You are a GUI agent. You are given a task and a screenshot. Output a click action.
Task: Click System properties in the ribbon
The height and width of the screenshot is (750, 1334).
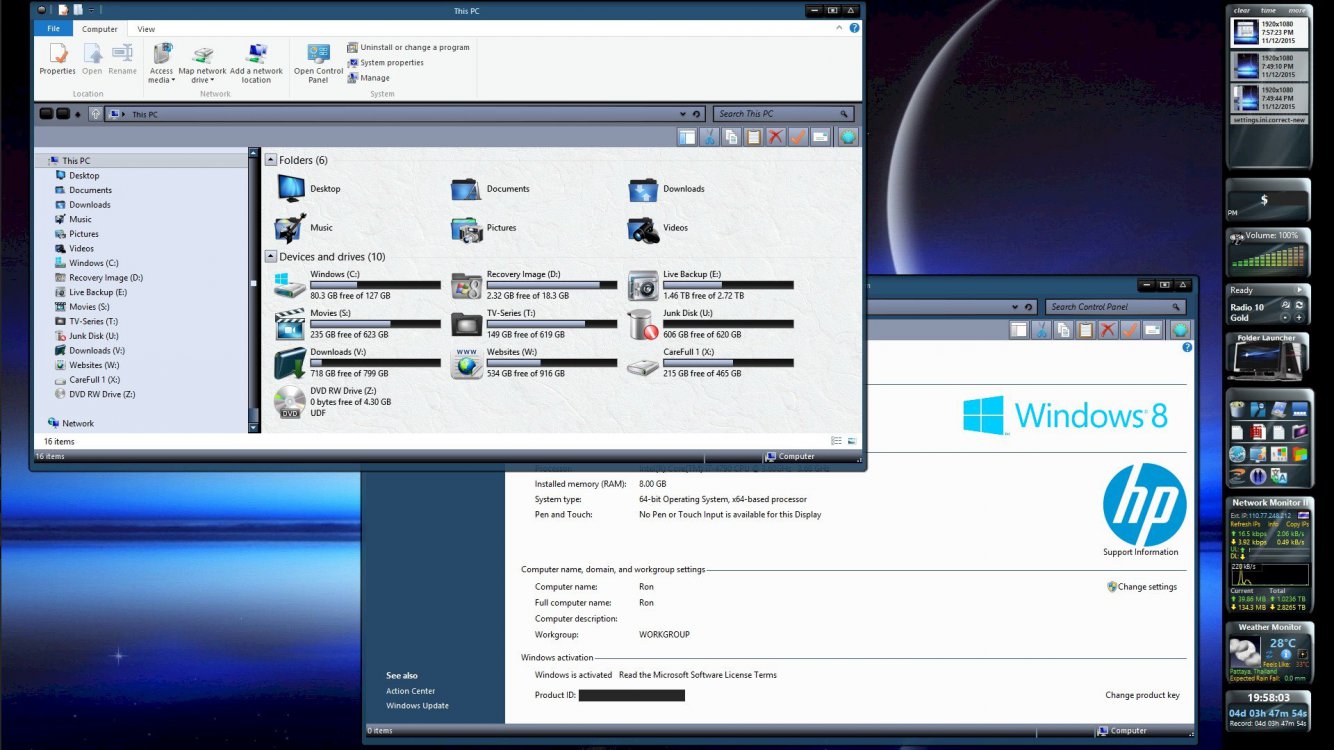click(385, 62)
